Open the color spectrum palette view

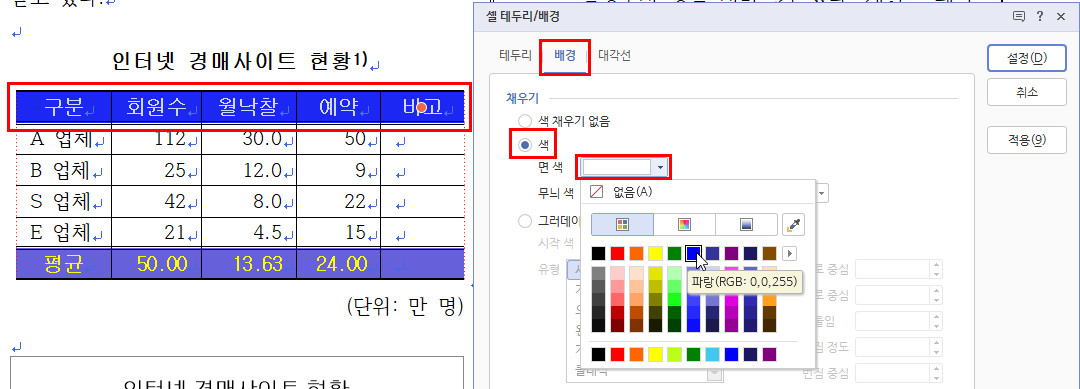pos(684,224)
